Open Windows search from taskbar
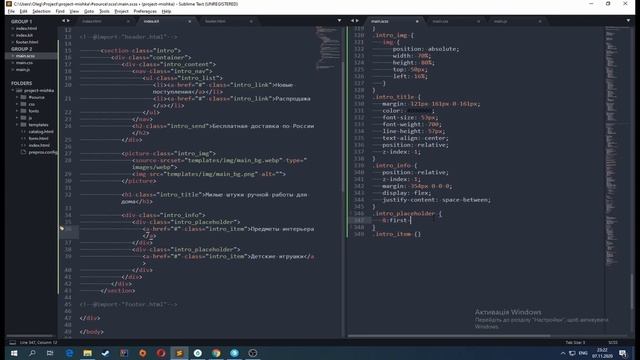The width and height of the screenshot is (640, 360). 32,353
